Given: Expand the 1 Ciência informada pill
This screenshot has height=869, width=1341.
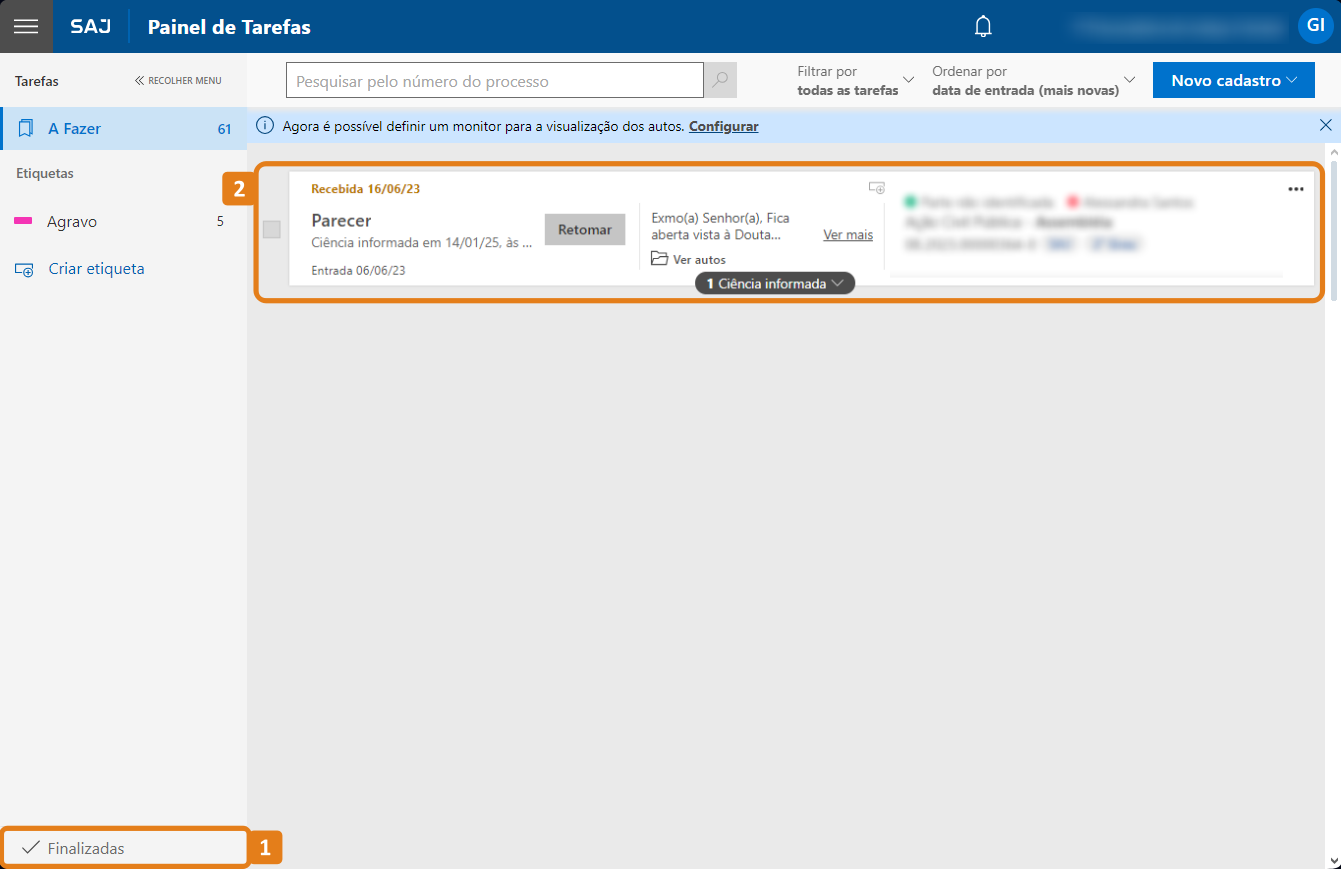Looking at the screenshot, I should coord(775,284).
